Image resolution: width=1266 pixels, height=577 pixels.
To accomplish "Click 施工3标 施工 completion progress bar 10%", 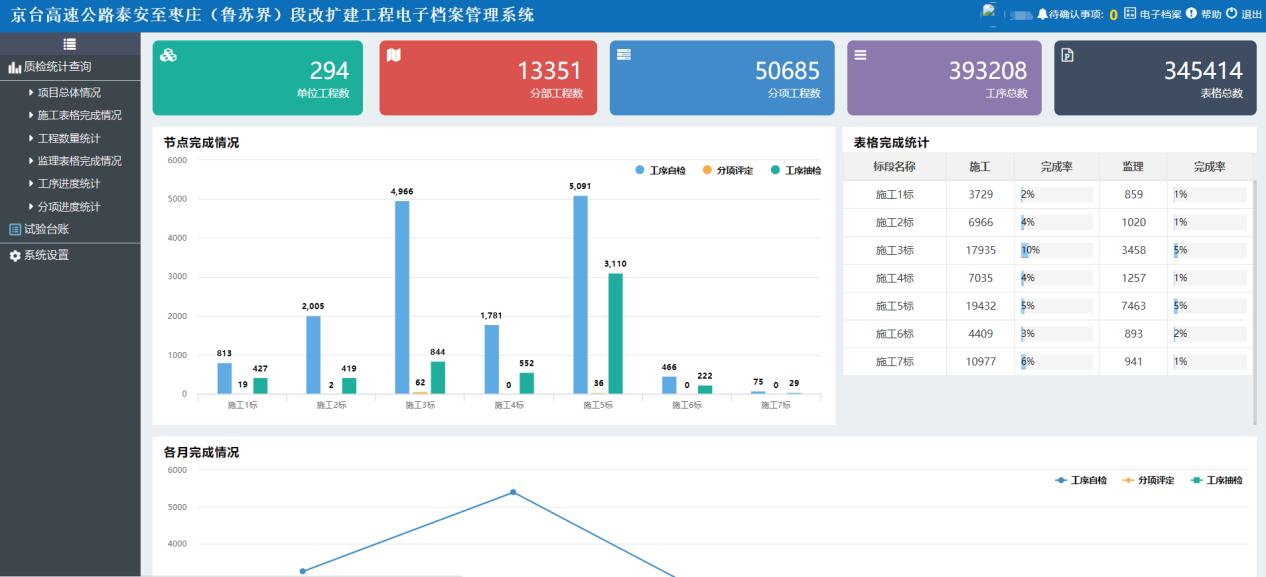I will coord(1056,250).
